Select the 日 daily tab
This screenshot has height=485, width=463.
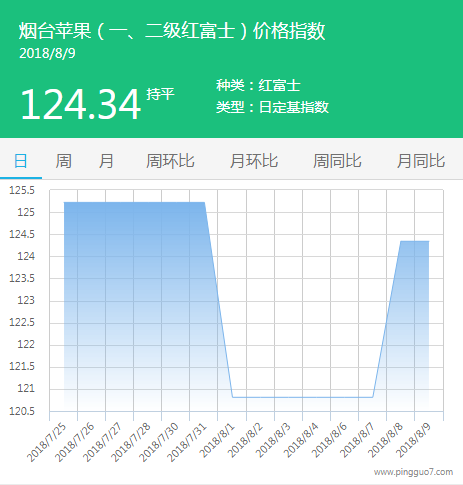[x=21, y=161]
